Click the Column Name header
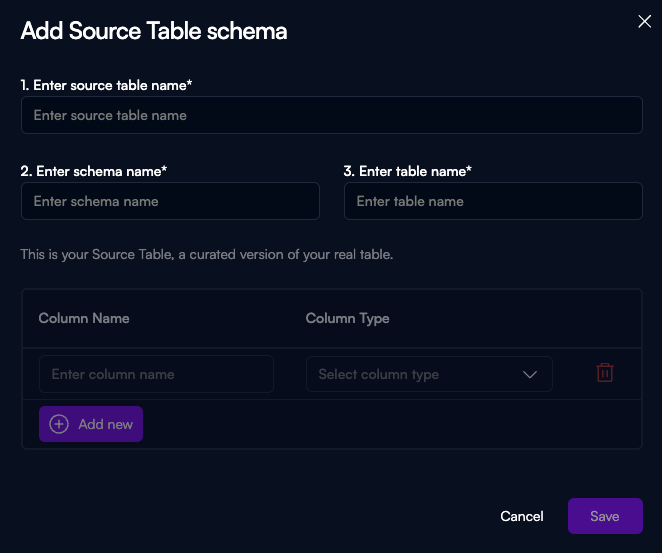The height and width of the screenshot is (553, 662). [x=84, y=318]
